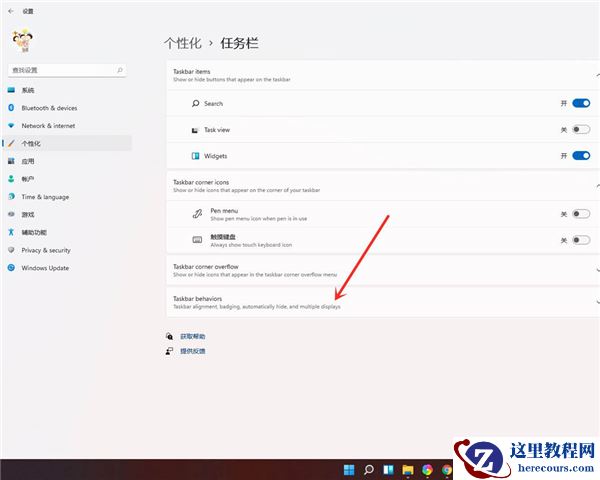This screenshot has width=600, height=480.
Task: Click 个性化 in the breadcrumb title
Action: [x=183, y=43]
